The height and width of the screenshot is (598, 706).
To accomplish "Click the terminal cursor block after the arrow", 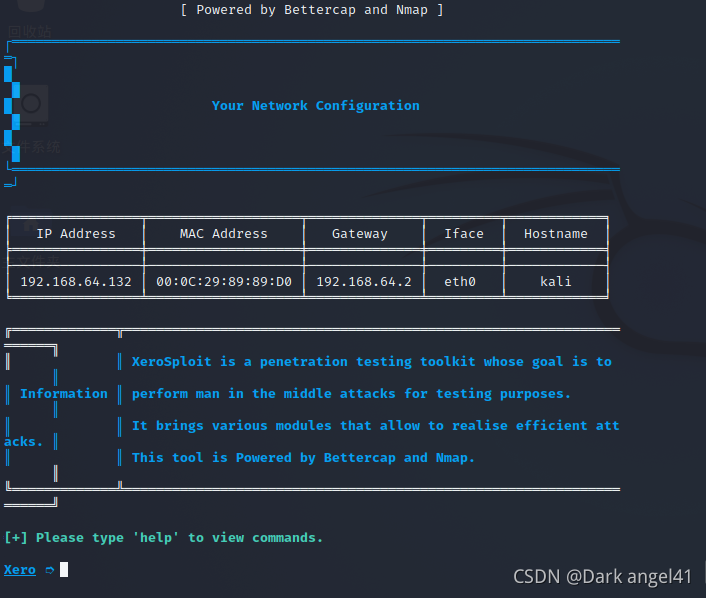I will [64, 570].
